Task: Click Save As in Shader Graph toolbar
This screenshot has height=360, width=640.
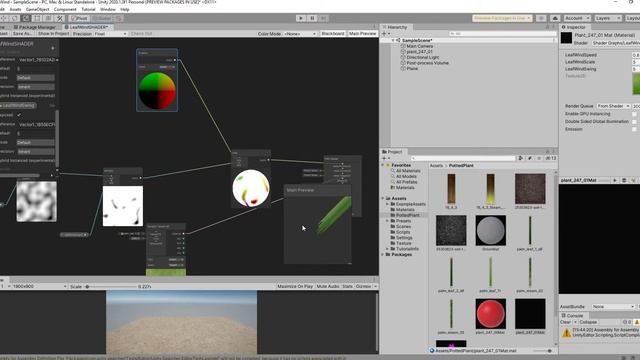Action: point(22,34)
